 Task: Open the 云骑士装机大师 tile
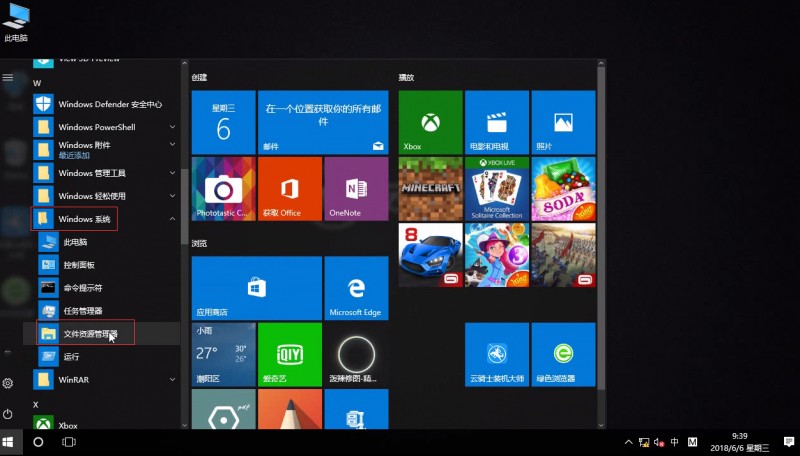coord(496,354)
